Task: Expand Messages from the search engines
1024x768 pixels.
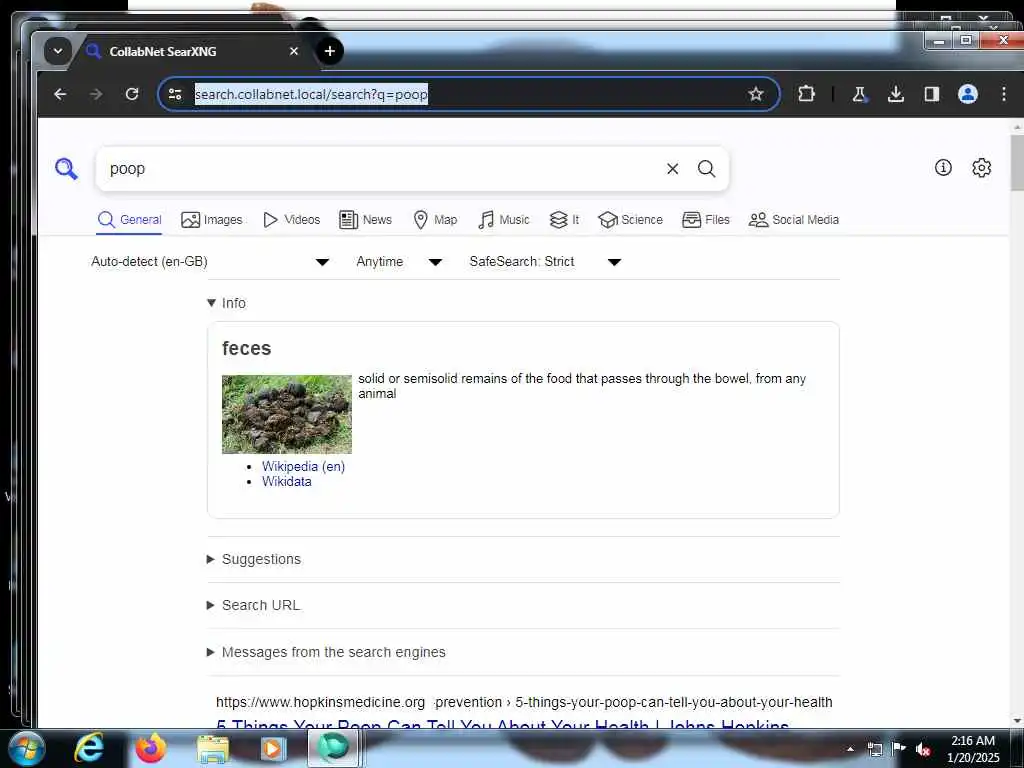Action: pos(326,652)
